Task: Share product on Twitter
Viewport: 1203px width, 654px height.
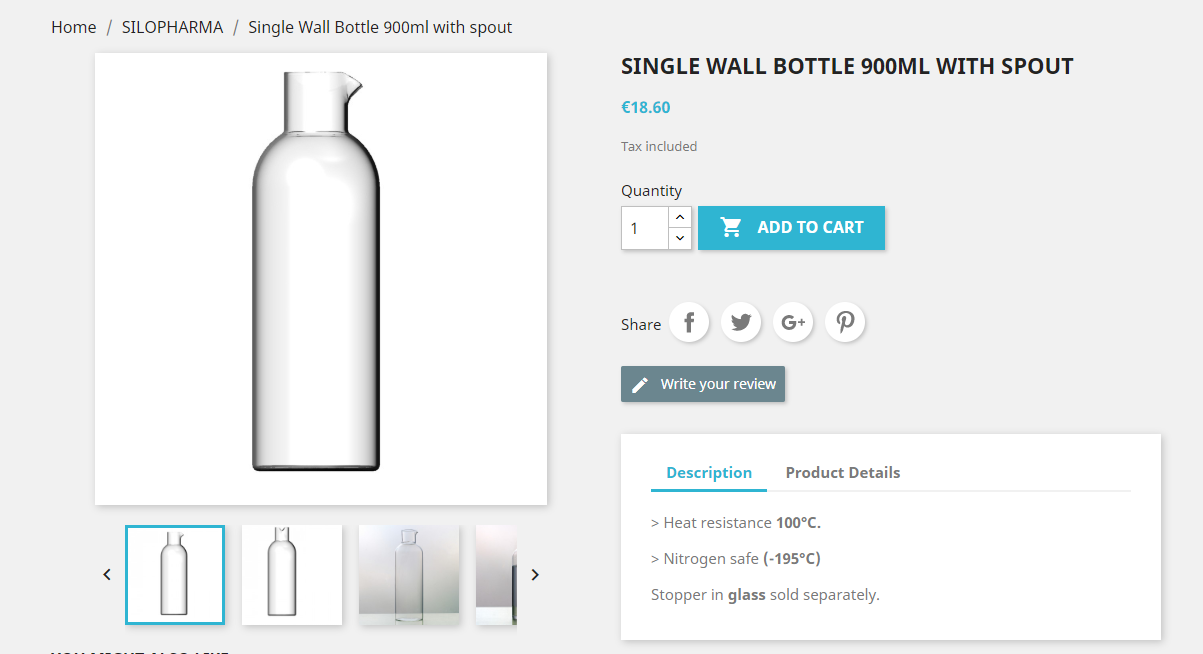Action: [741, 323]
